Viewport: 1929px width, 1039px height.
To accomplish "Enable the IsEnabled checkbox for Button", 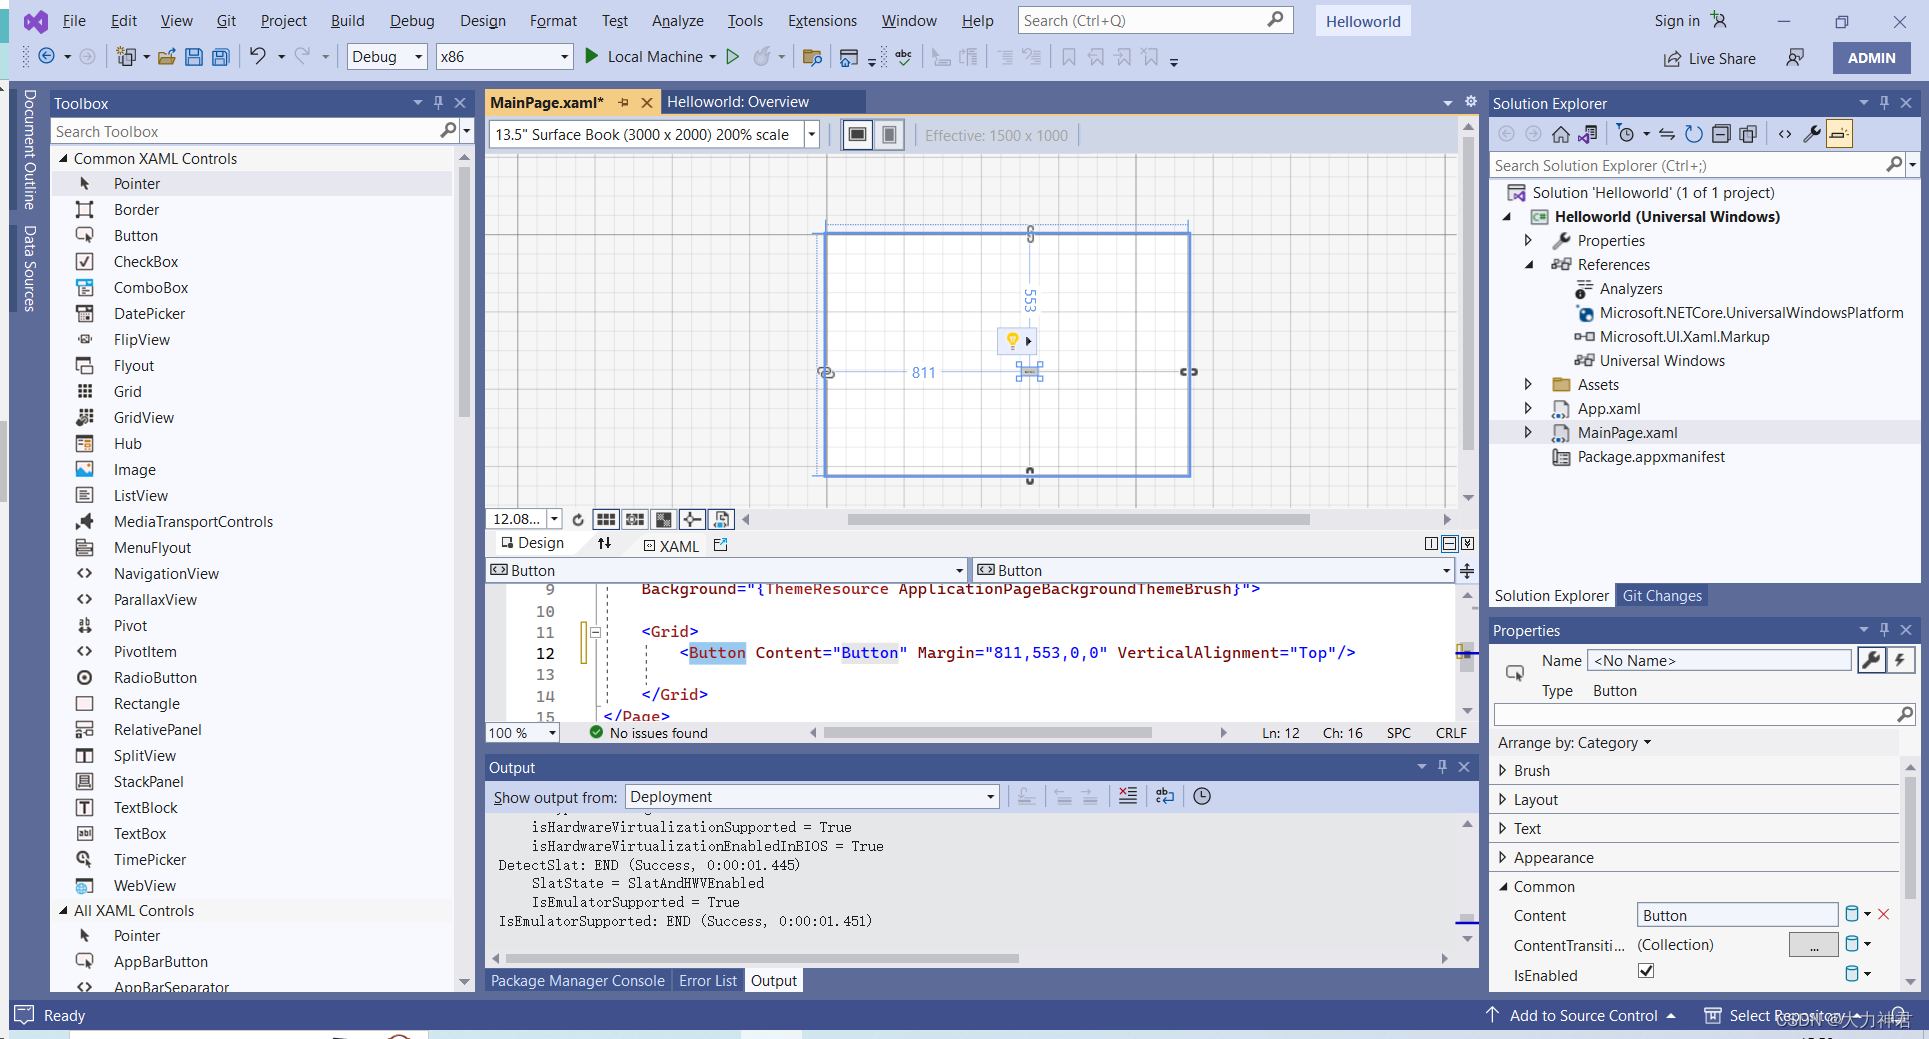I will pyautogui.click(x=1645, y=971).
